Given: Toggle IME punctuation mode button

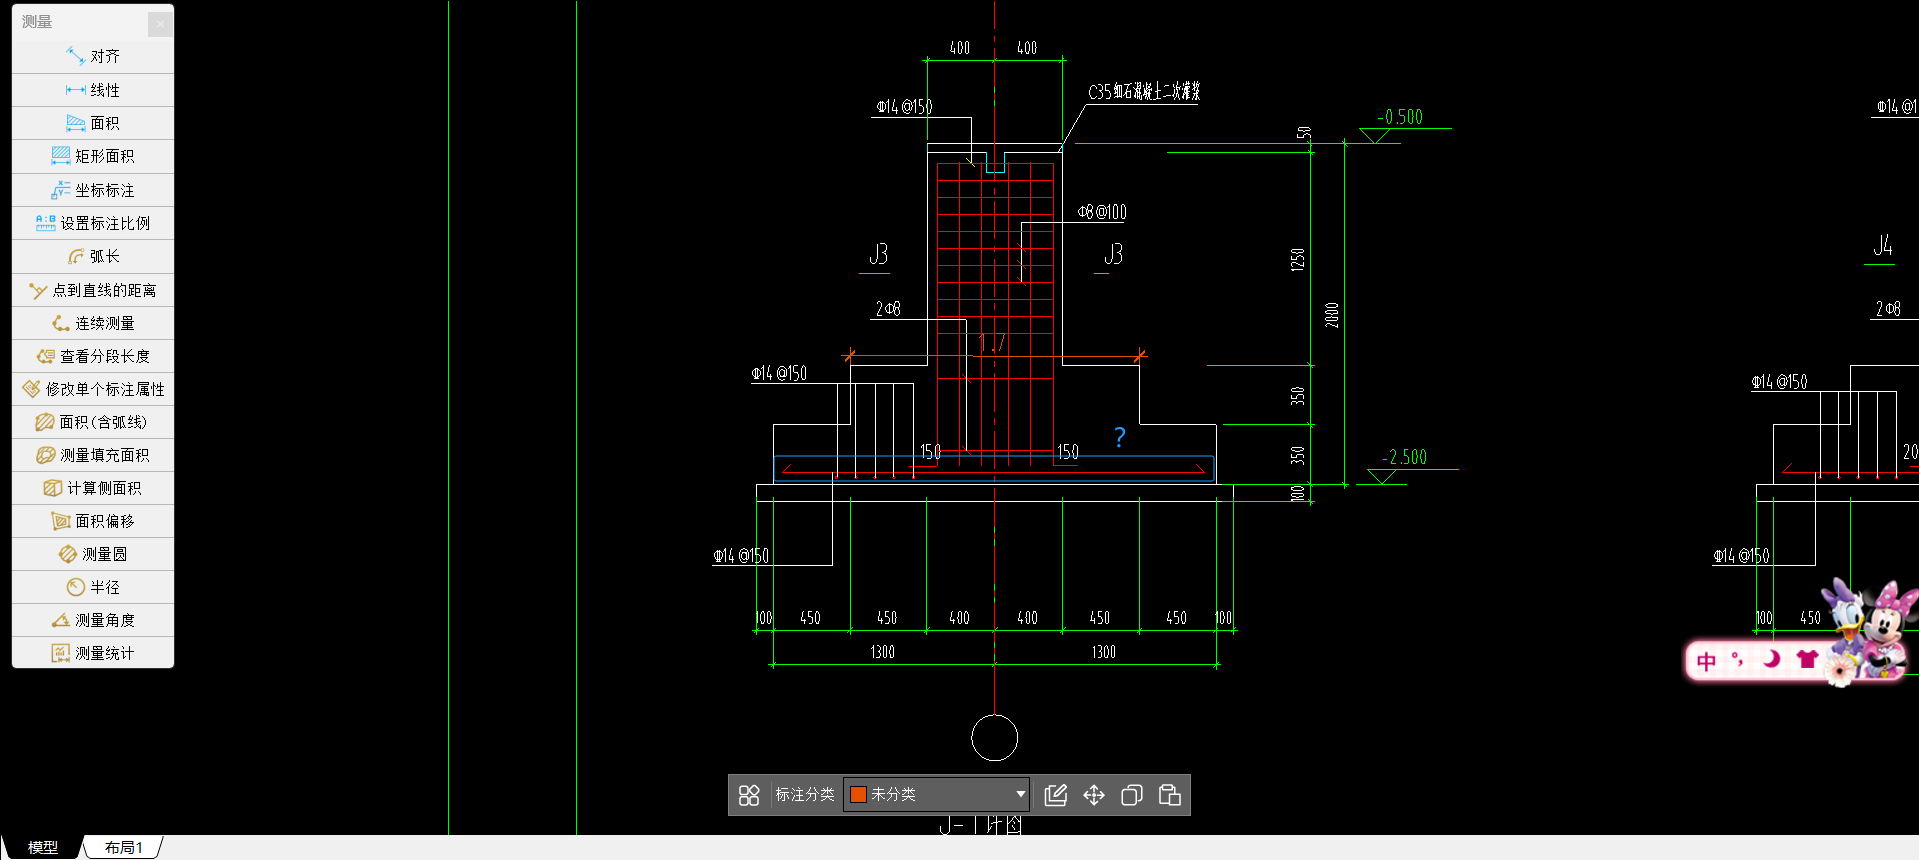Looking at the screenshot, I should [x=1738, y=660].
